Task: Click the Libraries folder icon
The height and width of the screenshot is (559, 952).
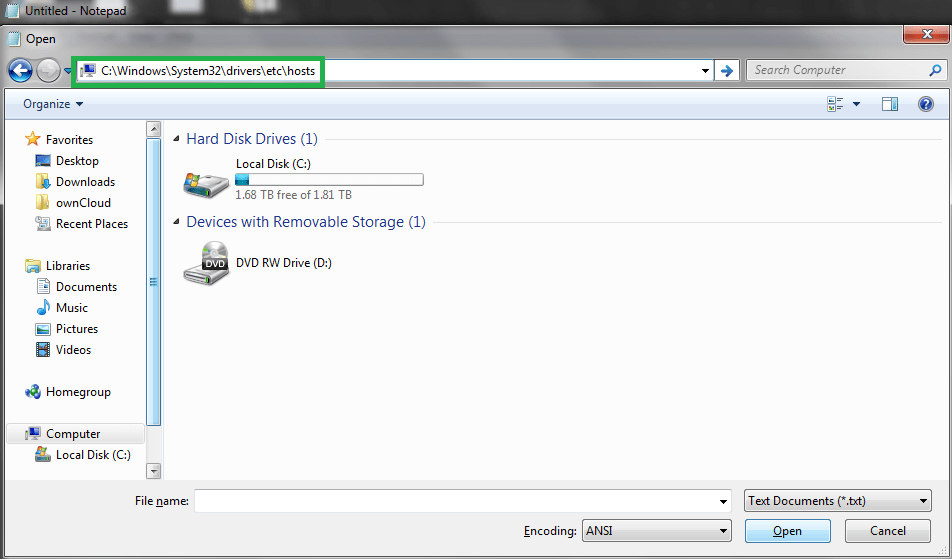Action: tap(32, 266)
